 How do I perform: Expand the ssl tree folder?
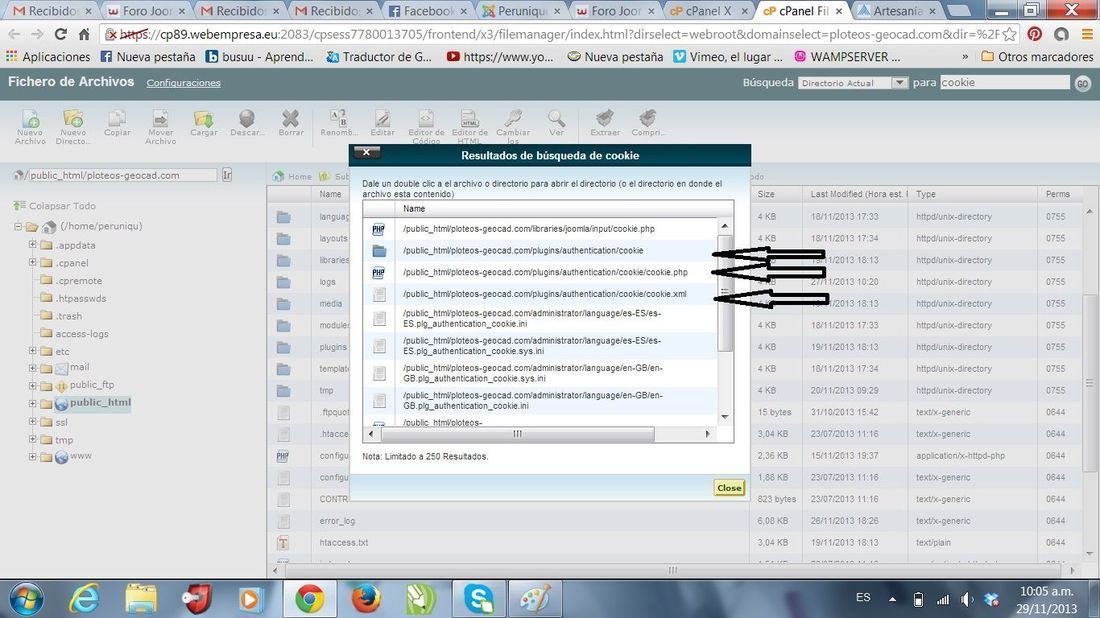[x=32, y=422]
